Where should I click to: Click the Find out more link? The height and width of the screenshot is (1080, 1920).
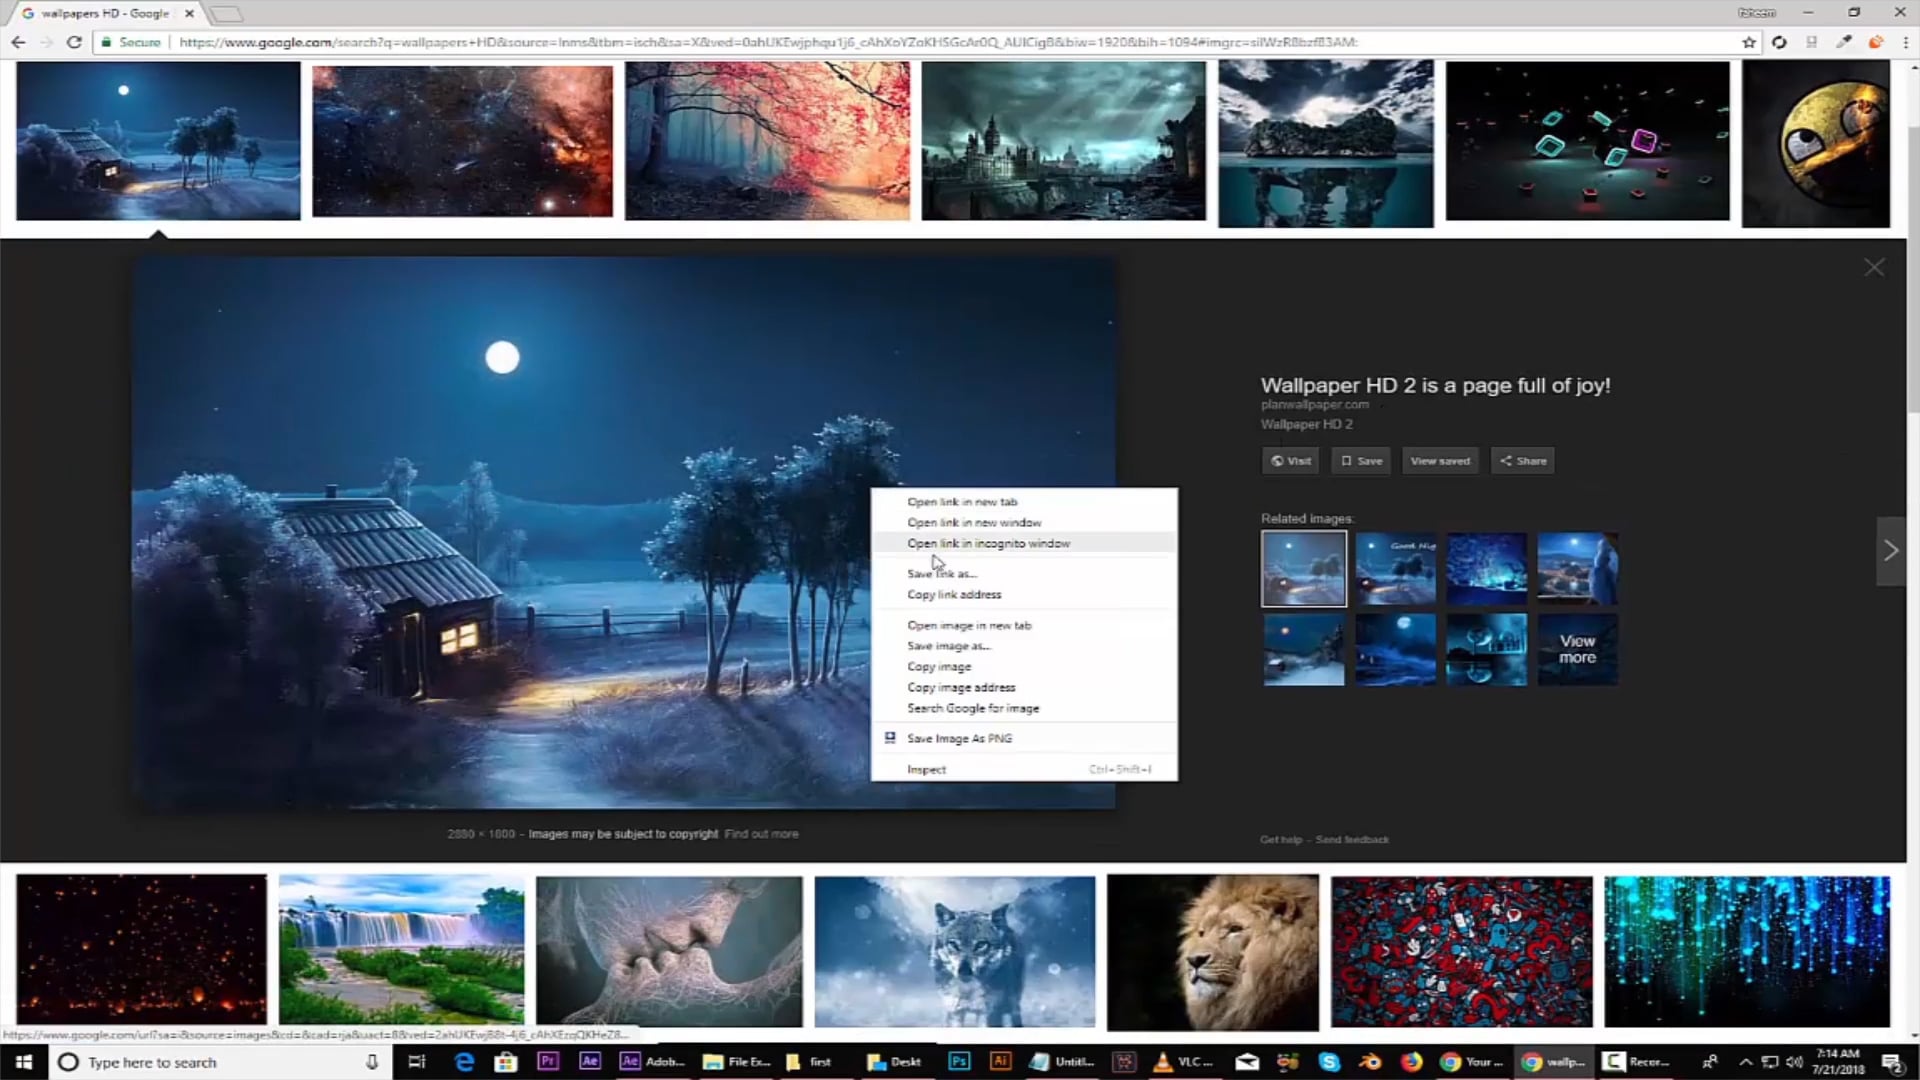pos(761,834)
